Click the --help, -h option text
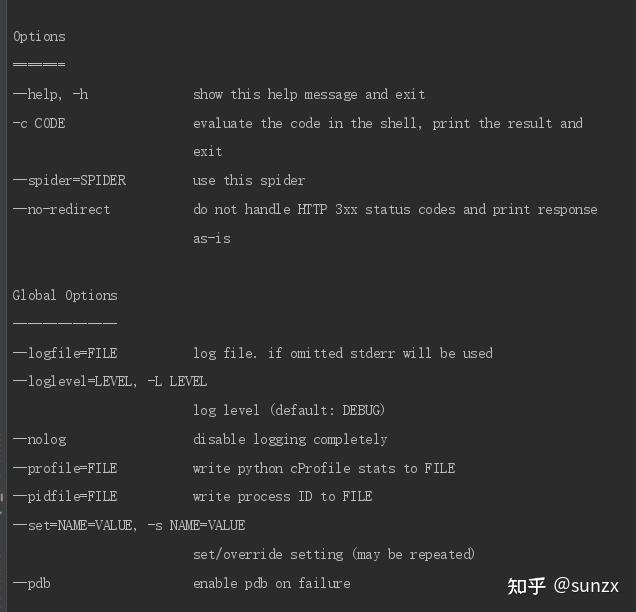Image resolution: width=636 pixels, height=612 pixels. coord(50,94)
